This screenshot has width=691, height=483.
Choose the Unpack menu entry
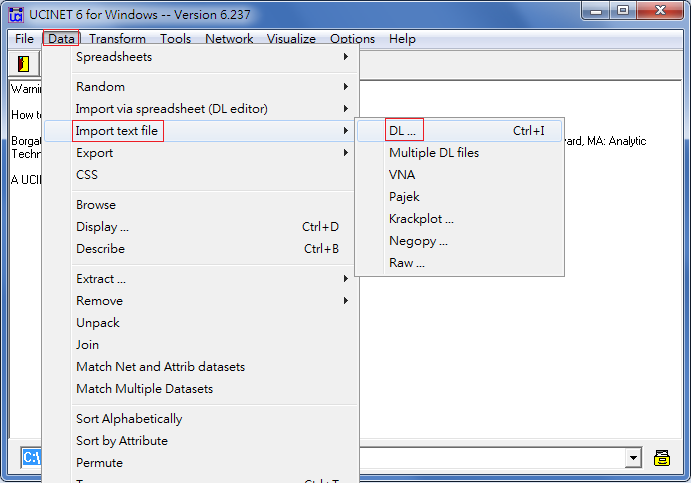[x=201, y=323]
